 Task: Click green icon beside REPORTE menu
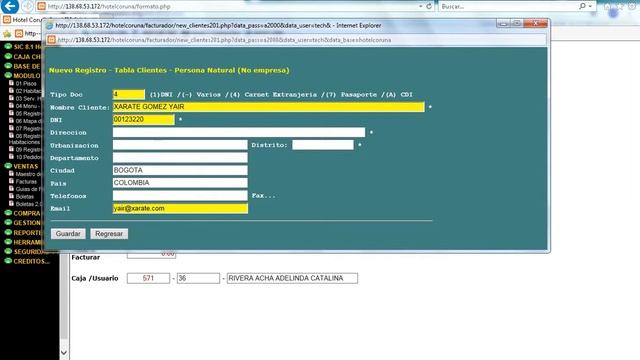pos(8,232)
